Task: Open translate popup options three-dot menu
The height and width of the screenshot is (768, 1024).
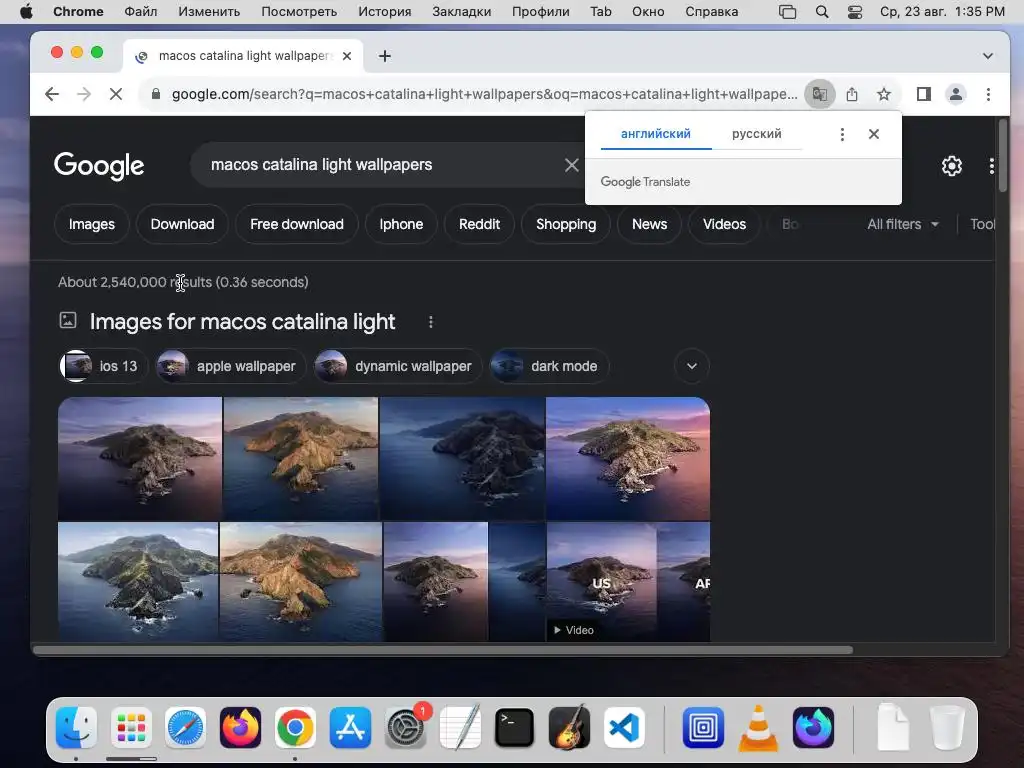Action: point(842,134)
